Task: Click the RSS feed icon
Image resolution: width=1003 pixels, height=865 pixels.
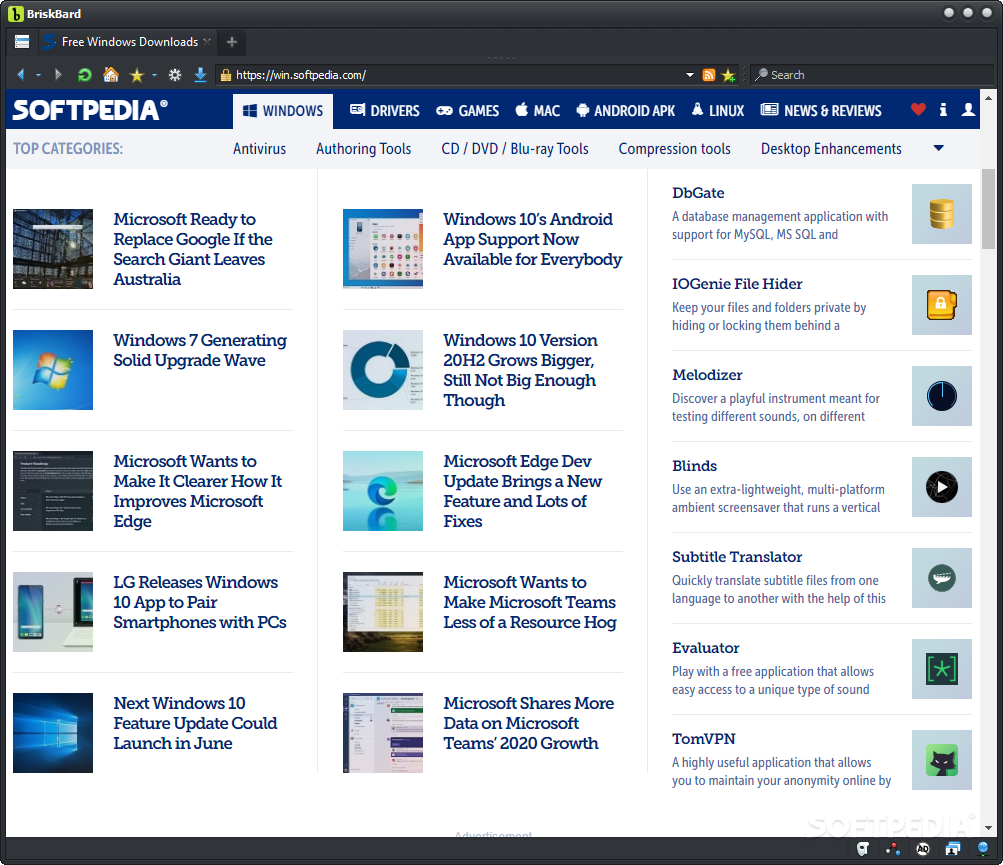Action: [x=709, y=75]
